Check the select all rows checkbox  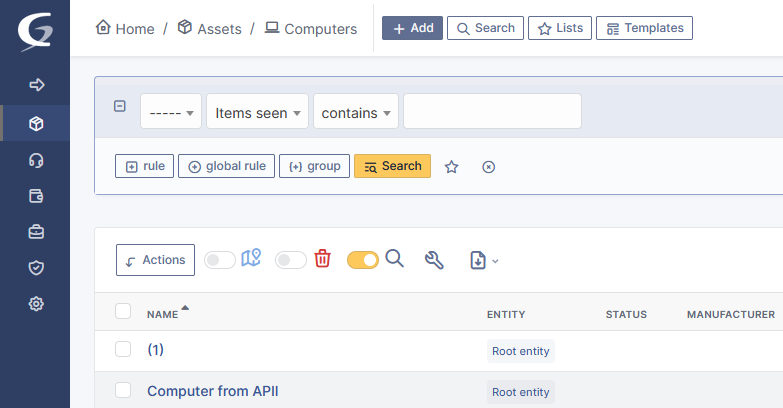123,311
